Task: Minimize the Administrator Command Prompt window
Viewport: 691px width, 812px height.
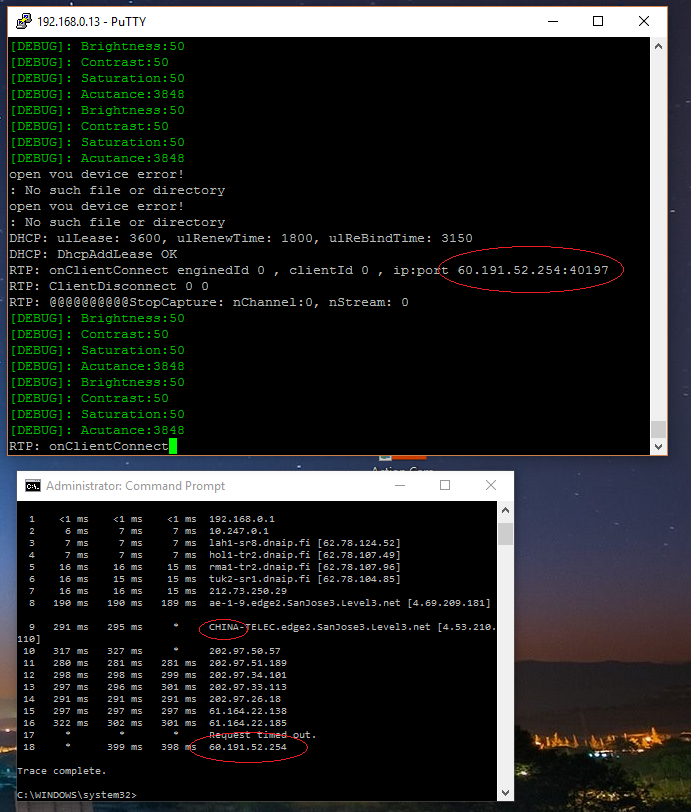Action: [398, 486]
